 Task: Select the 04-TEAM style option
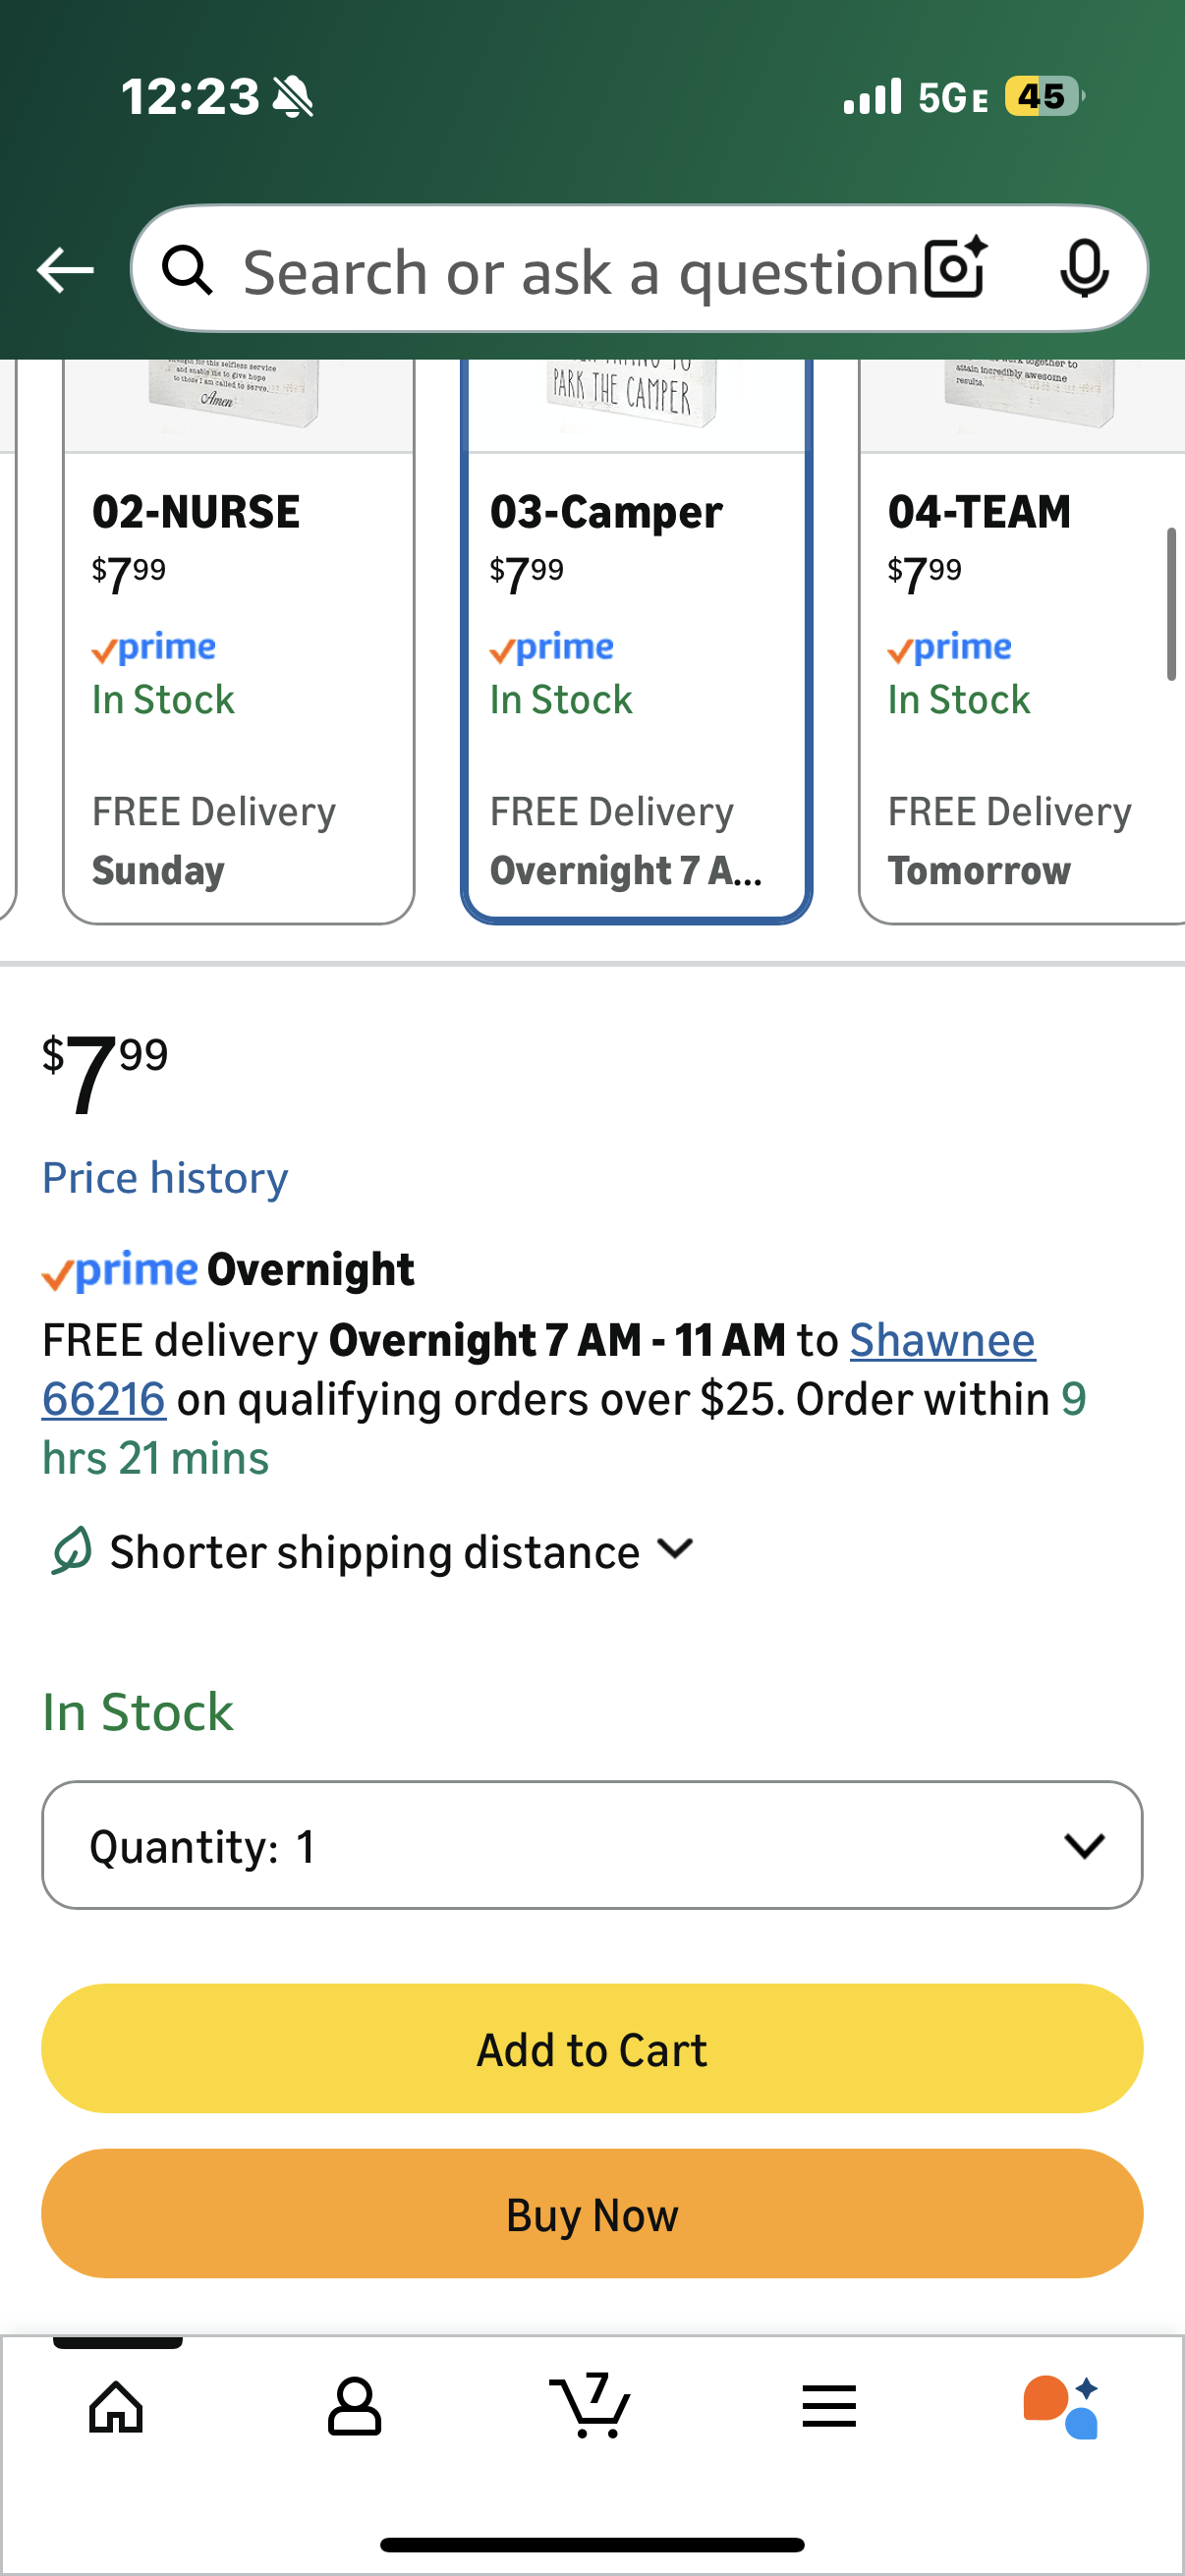(x=1020, y=680)
